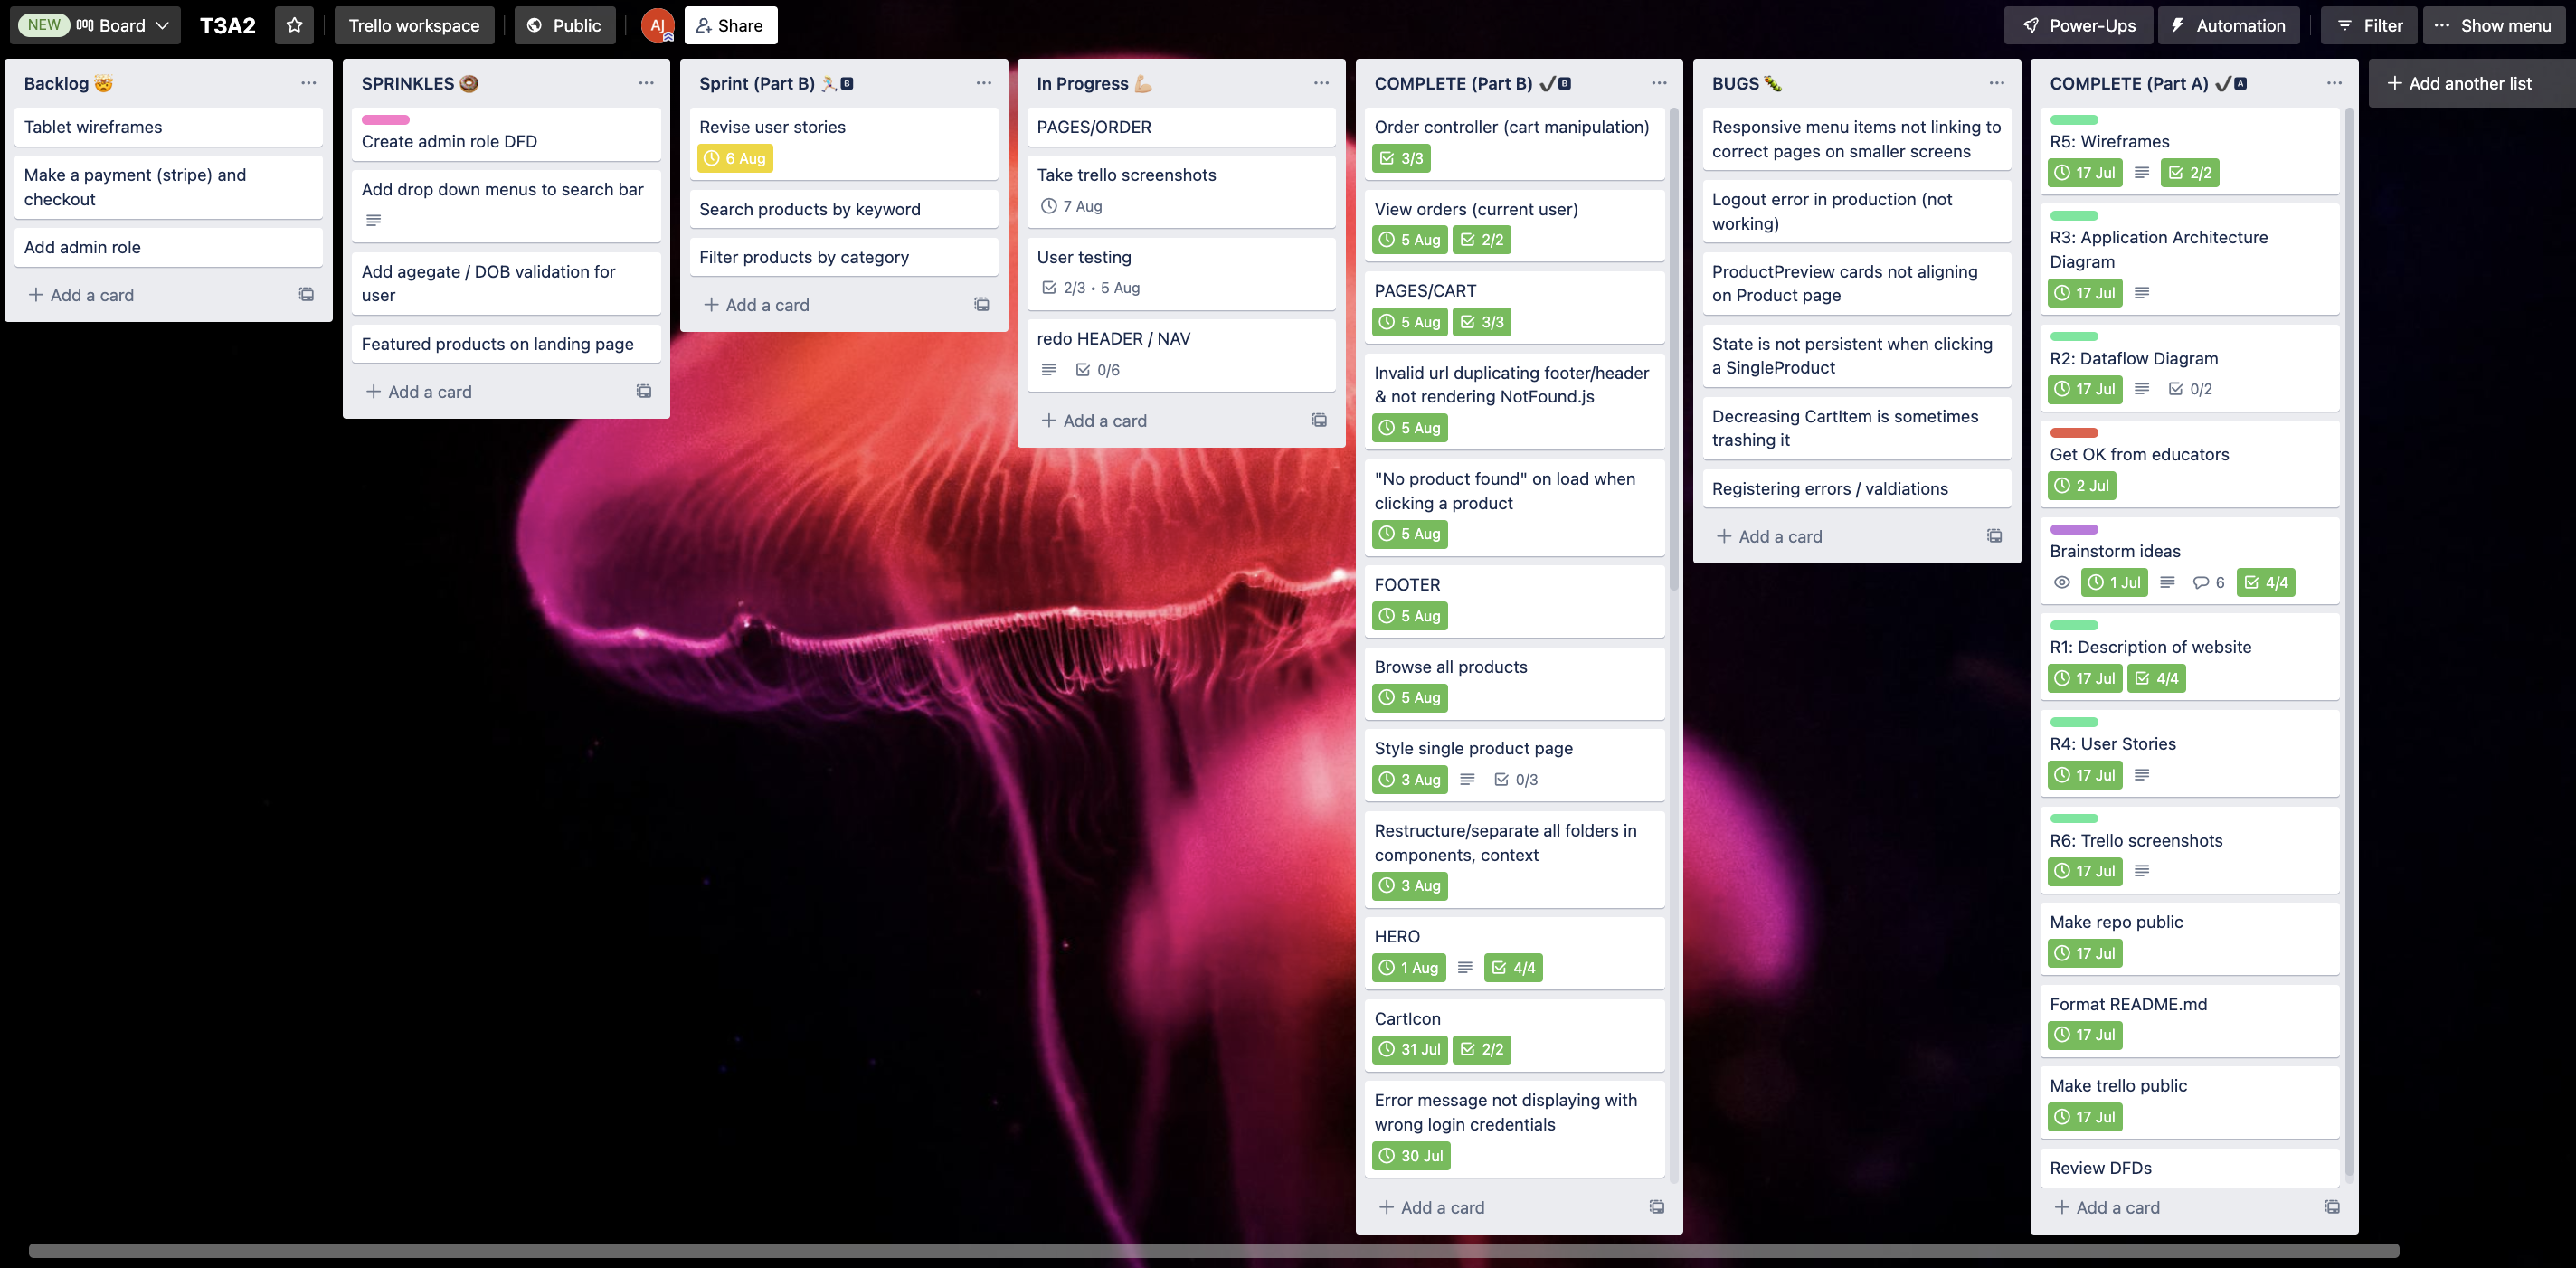This screenshot has height=1268, width=2576.
Task: Click the three-dot menu on BUGS list
Action: click(x=1996, y=82)
